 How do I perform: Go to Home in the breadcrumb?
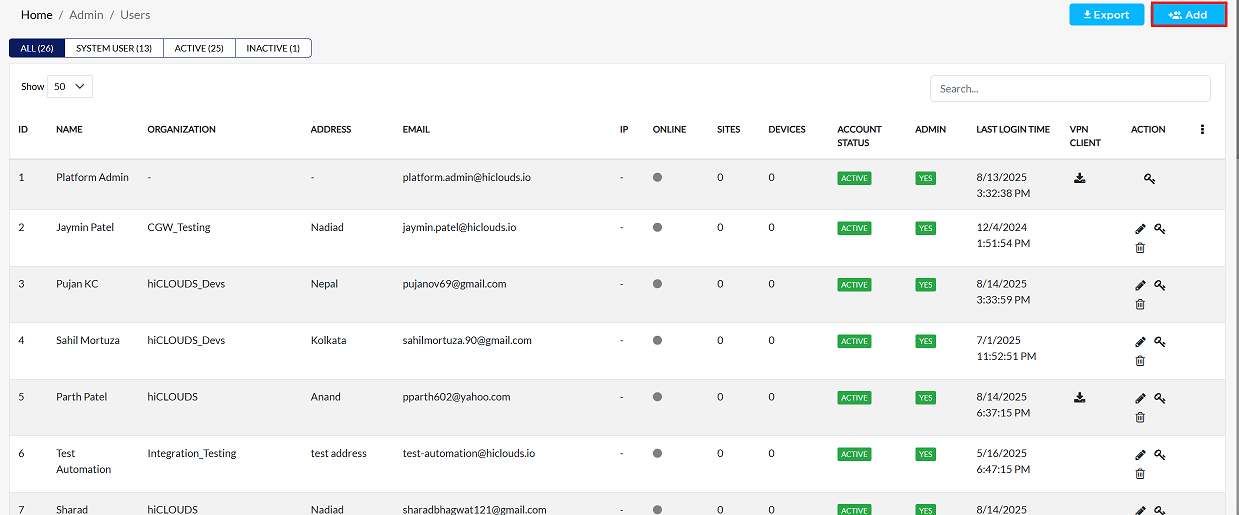37,15
